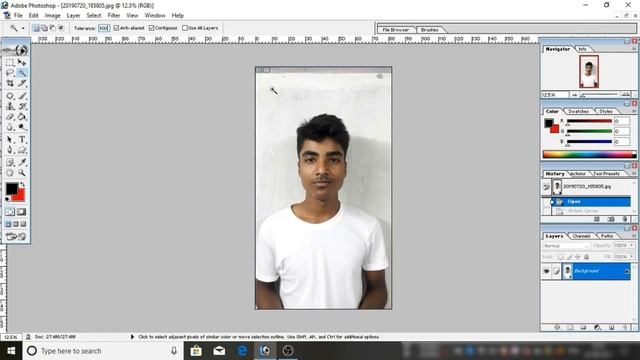Delete current state in History panel
The width and height of the screenshot is (640, 360).
point(624,219)
